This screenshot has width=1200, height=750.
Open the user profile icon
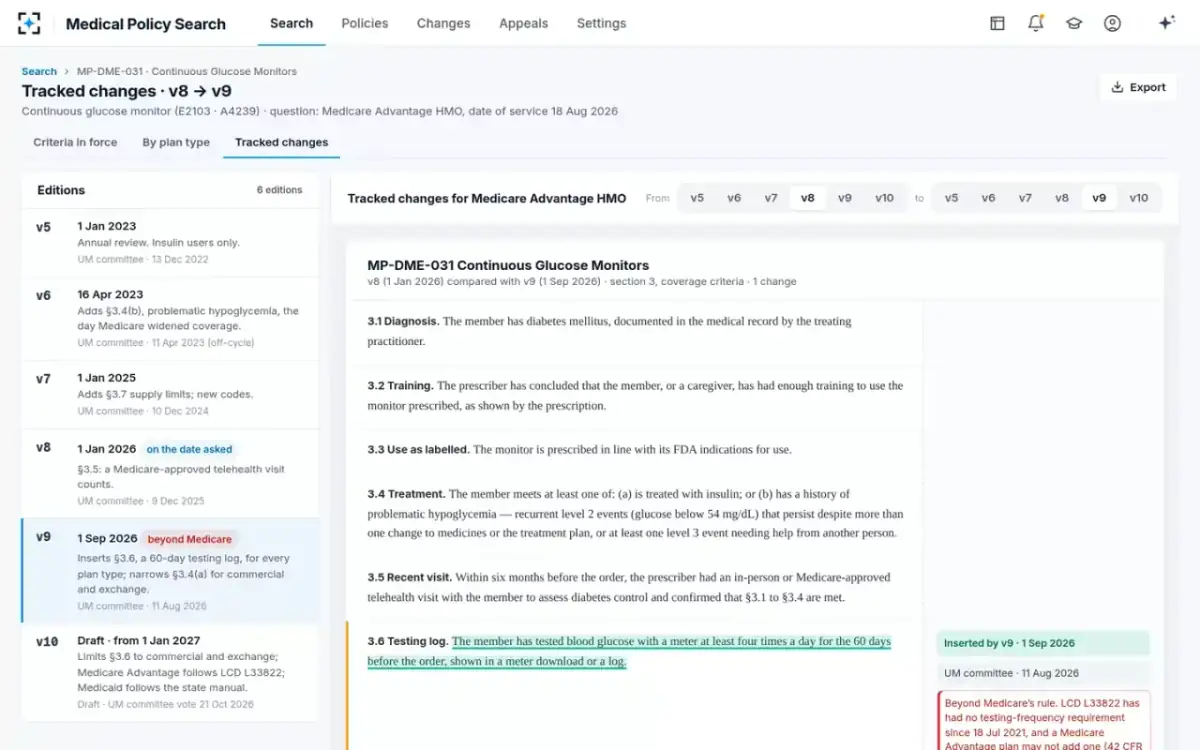pos(1112,23)
